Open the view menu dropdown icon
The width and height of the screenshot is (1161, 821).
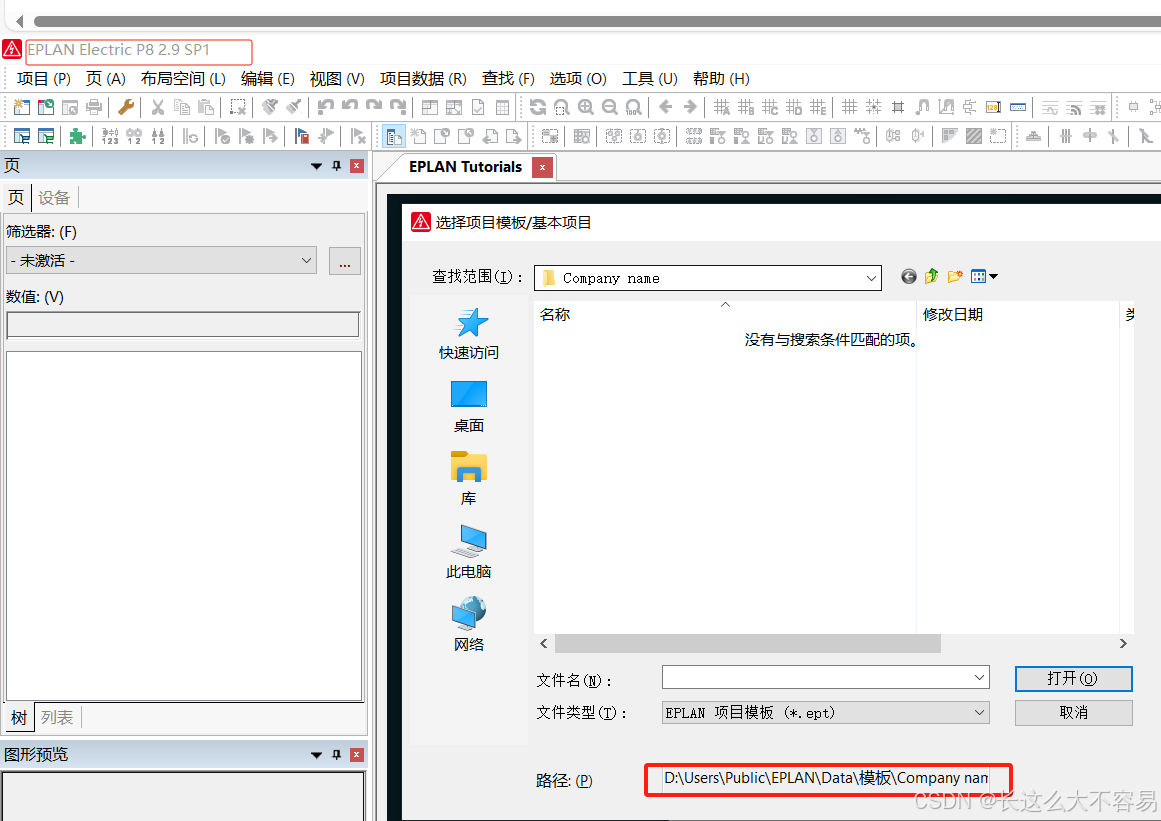(x=984, y=277)
